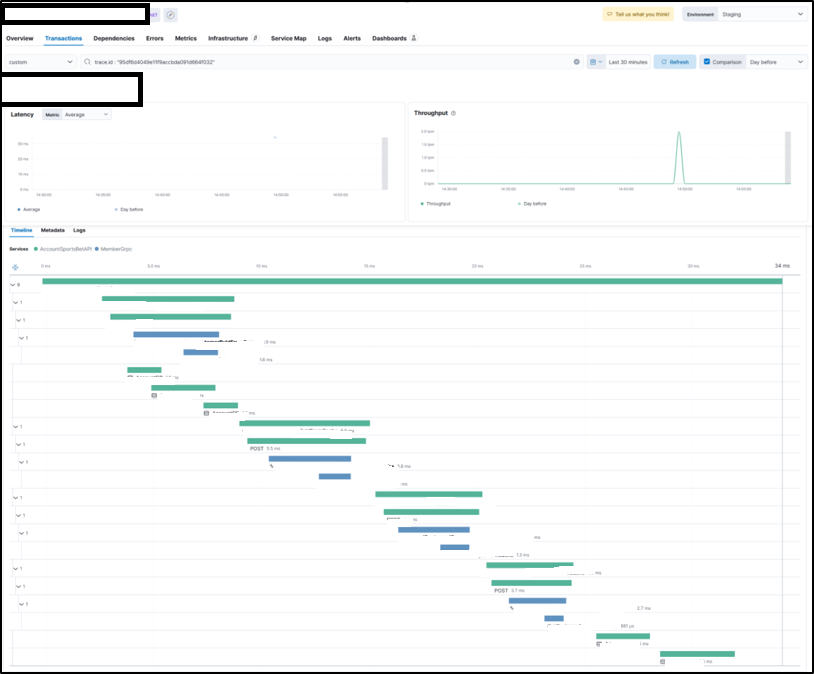Clear the trace.id search query
Screen dimensions: 814x674
click(x=576, y=62)
